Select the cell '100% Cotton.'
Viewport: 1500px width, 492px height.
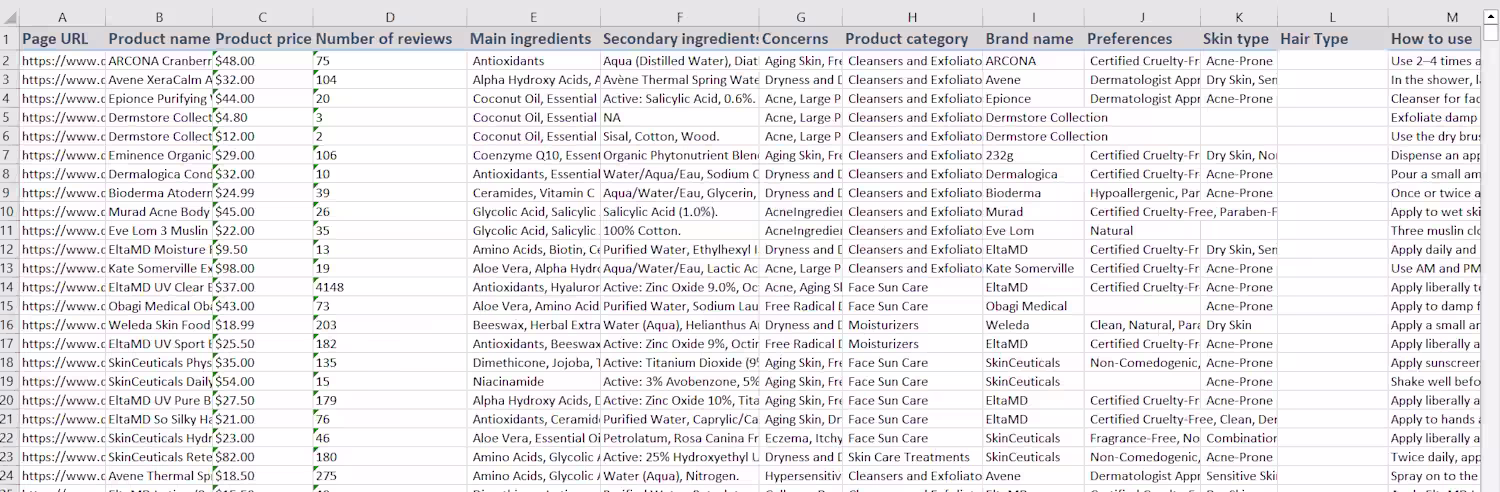tap(680, 231)
